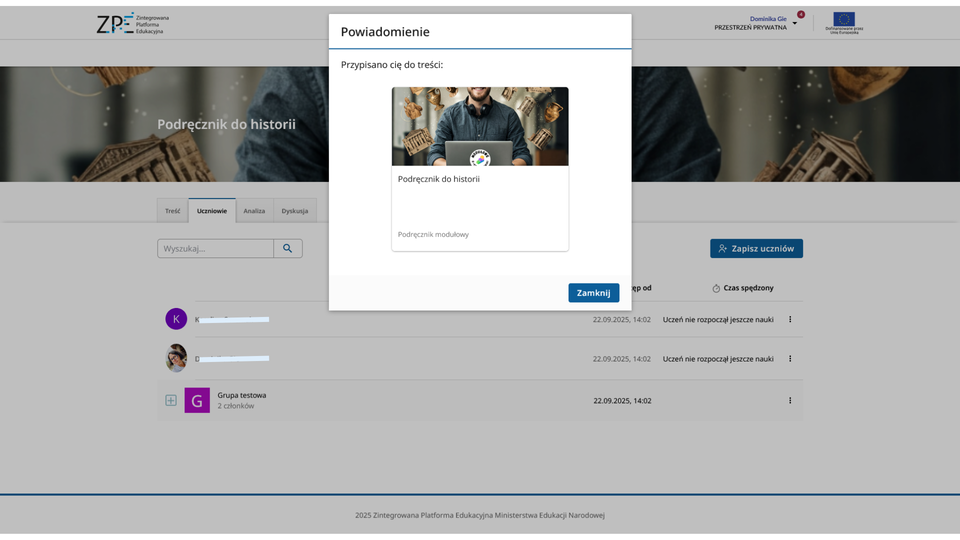Image resolution: width=960 pixels, height=540 pixels.
Task: Open the red notification counter badge
Action: (x=800, y=15)
